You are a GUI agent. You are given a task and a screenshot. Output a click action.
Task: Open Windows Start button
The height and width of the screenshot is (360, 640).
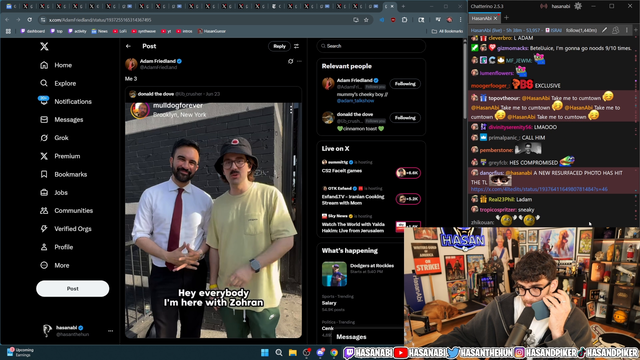pyautogui.click(x=265, y=353)
